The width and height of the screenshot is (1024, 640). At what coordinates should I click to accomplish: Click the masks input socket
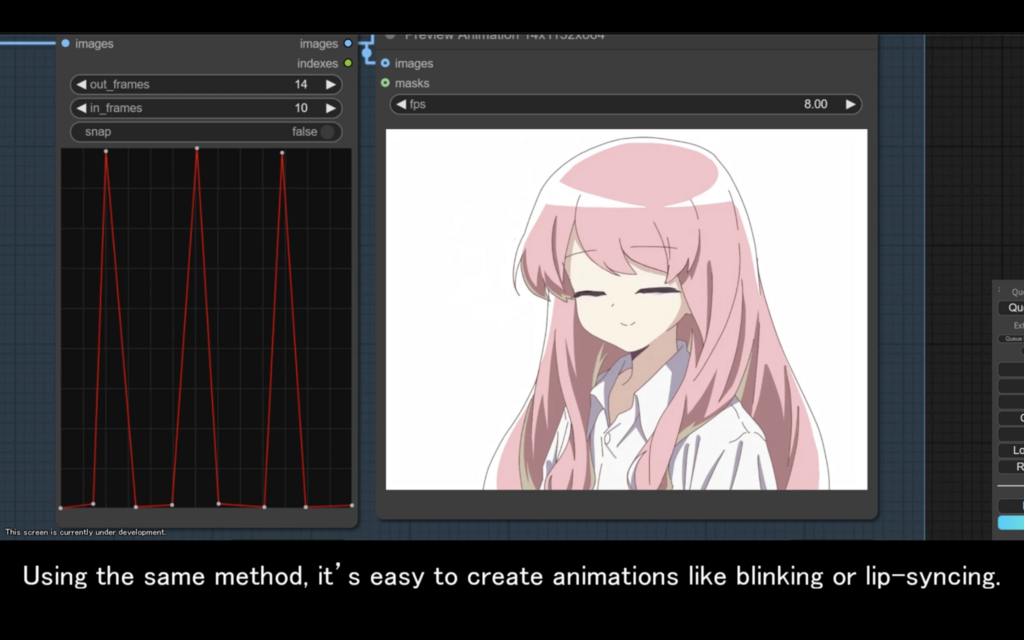(385, 82)
